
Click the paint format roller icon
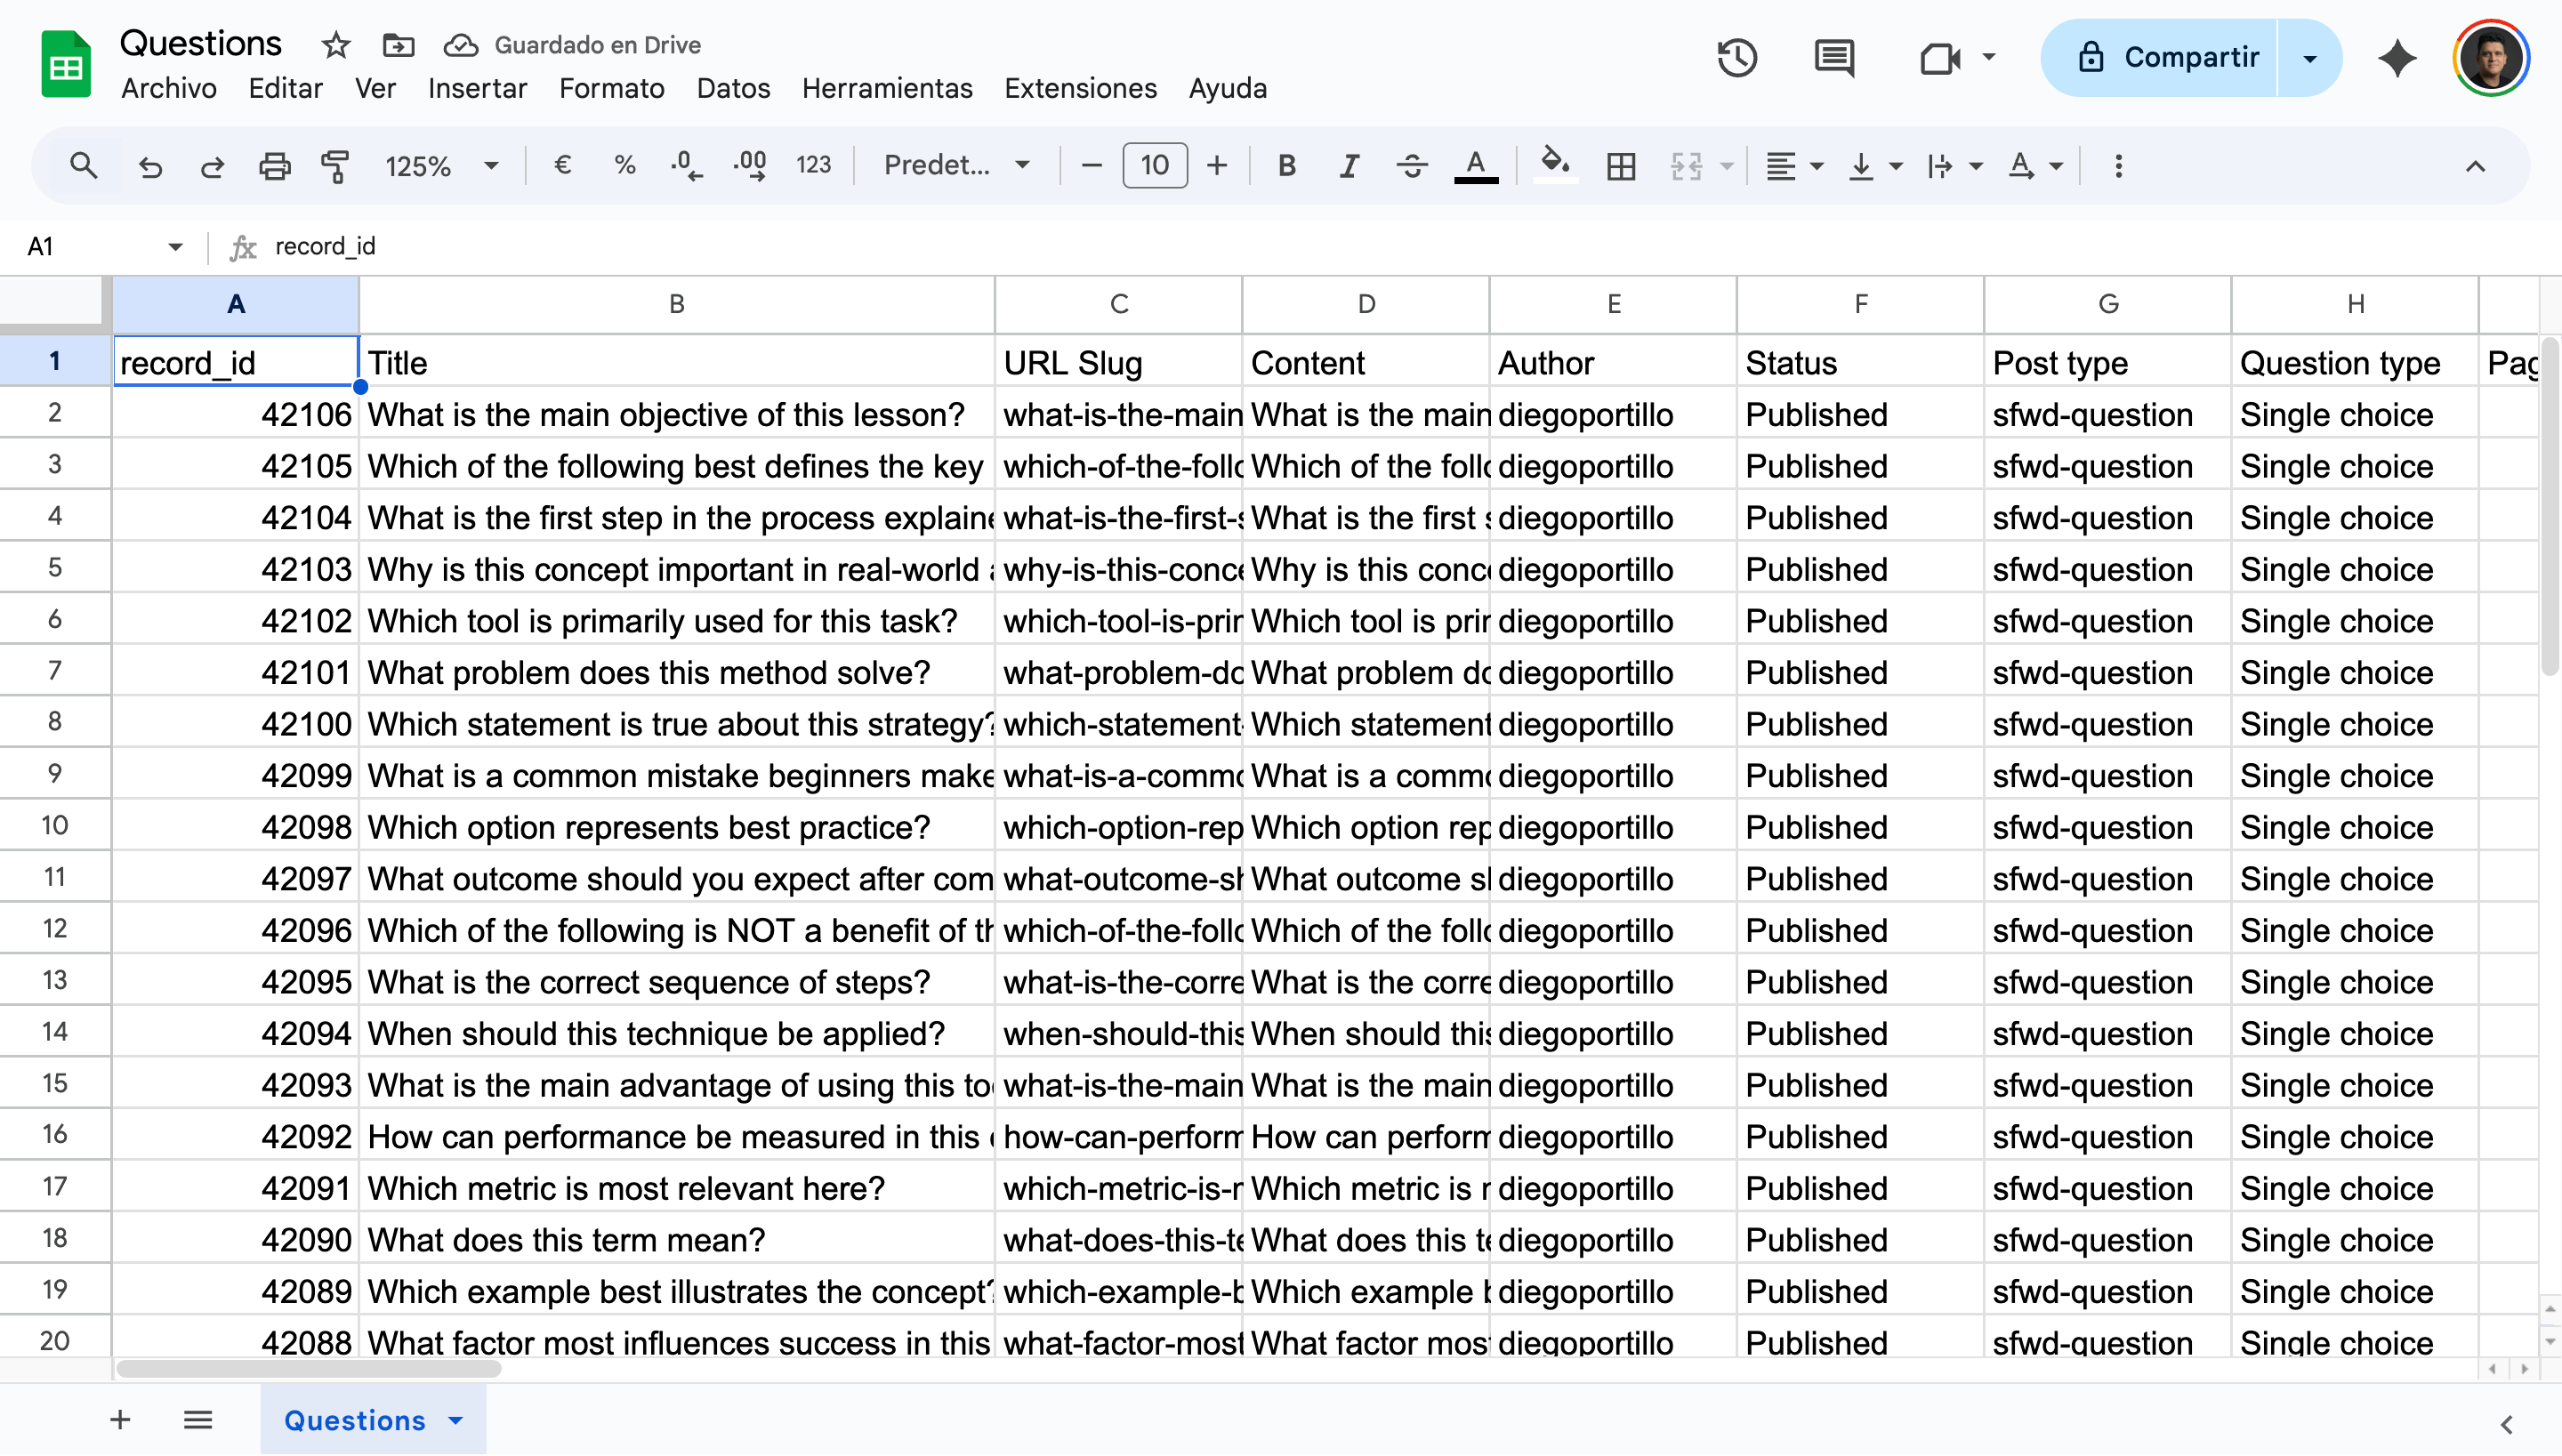(335, 166)
